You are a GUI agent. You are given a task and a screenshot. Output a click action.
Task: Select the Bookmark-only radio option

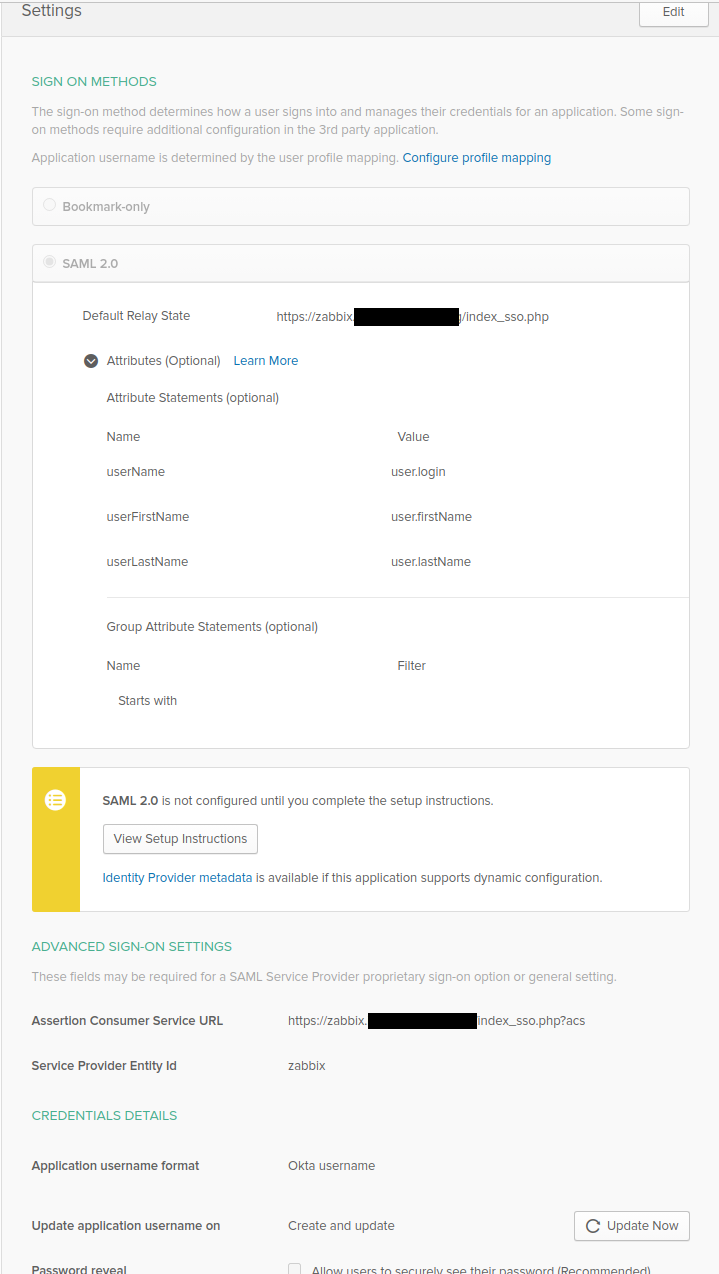[49, 205]
